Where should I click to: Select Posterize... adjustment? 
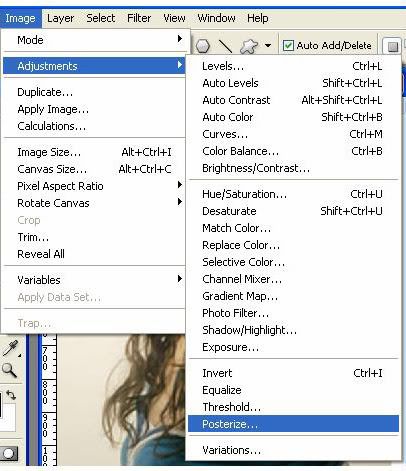click(293, 424)
